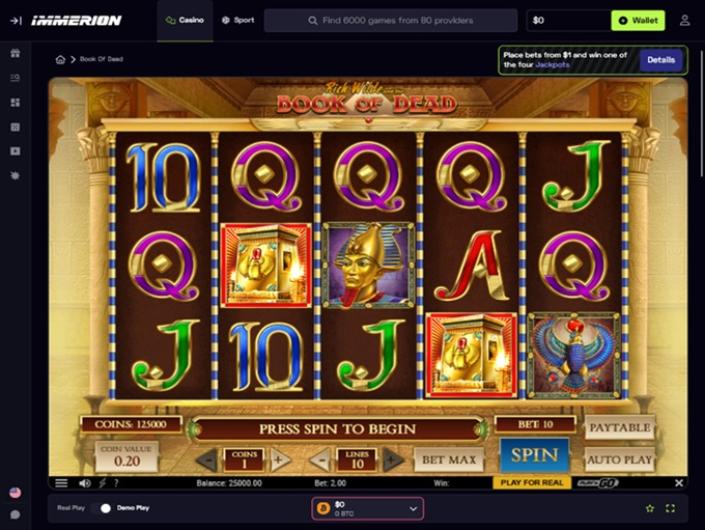Open the PAYTABLE button
Viewport: 705px width, 530px height.
tap(620, 428)
